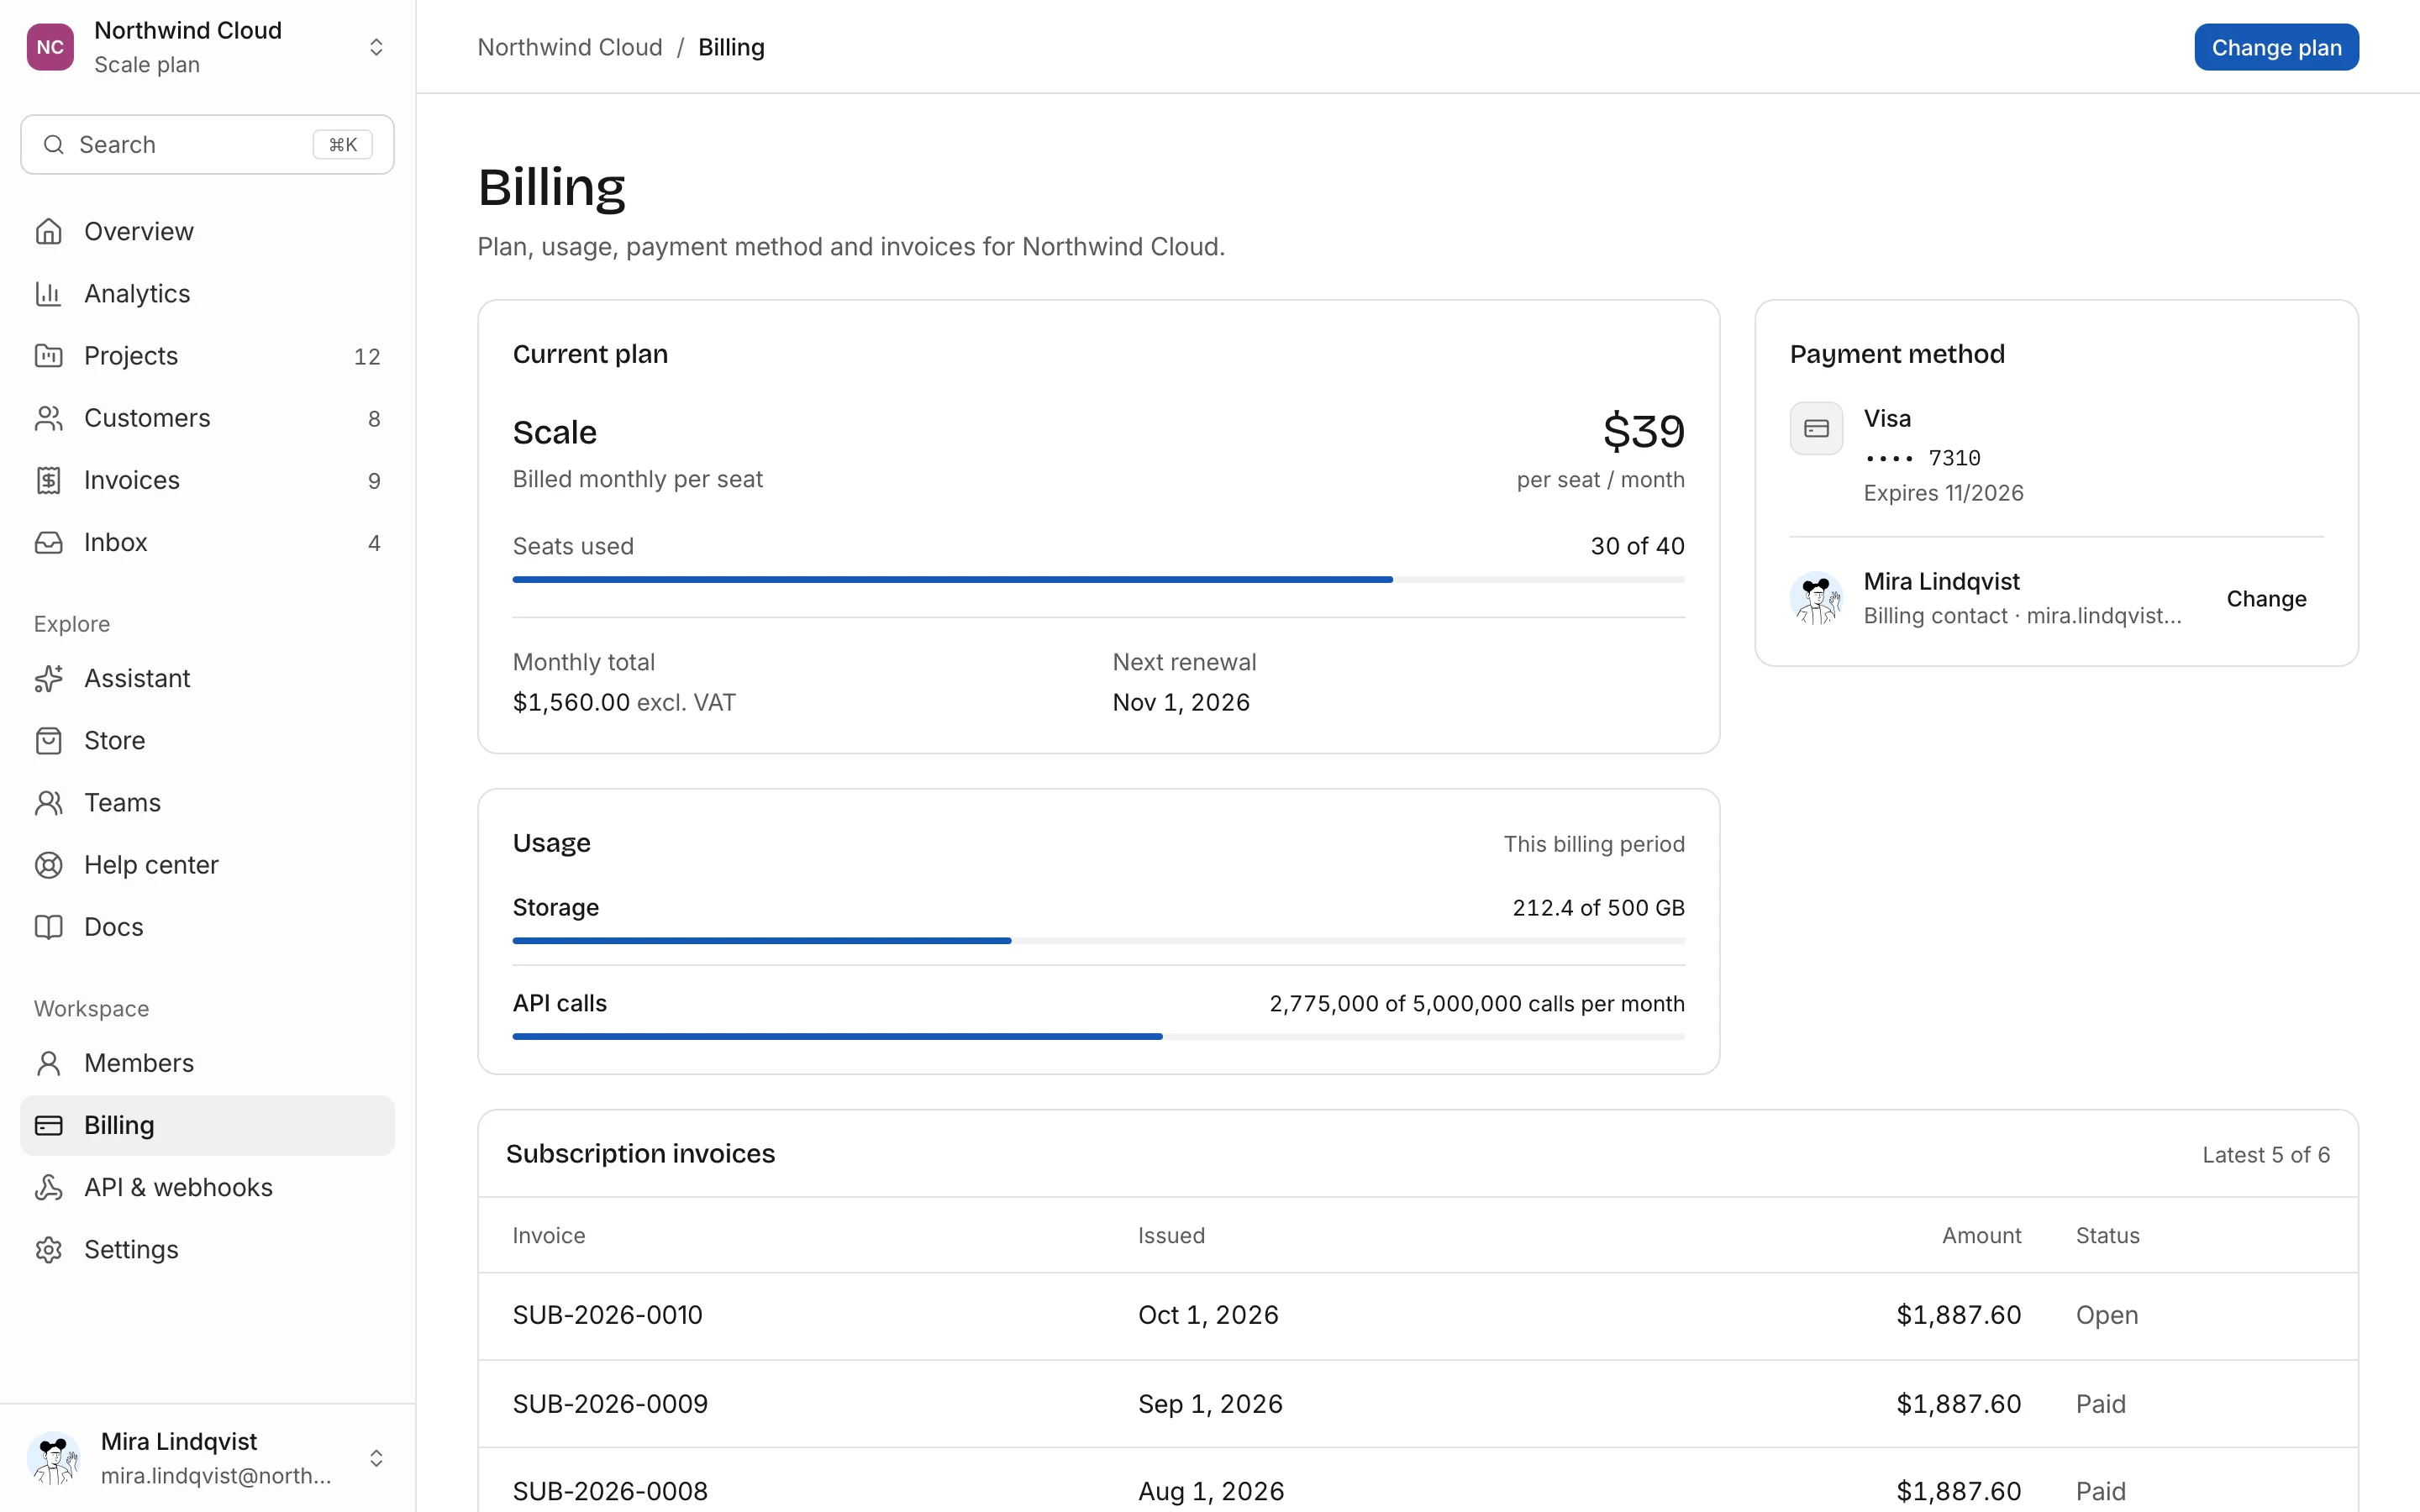Click the Mira Lindqvist avatar at sidebar bottom
Image resolution: width=2420 pixels, height=1512 pixels.
click(54, 1458)
